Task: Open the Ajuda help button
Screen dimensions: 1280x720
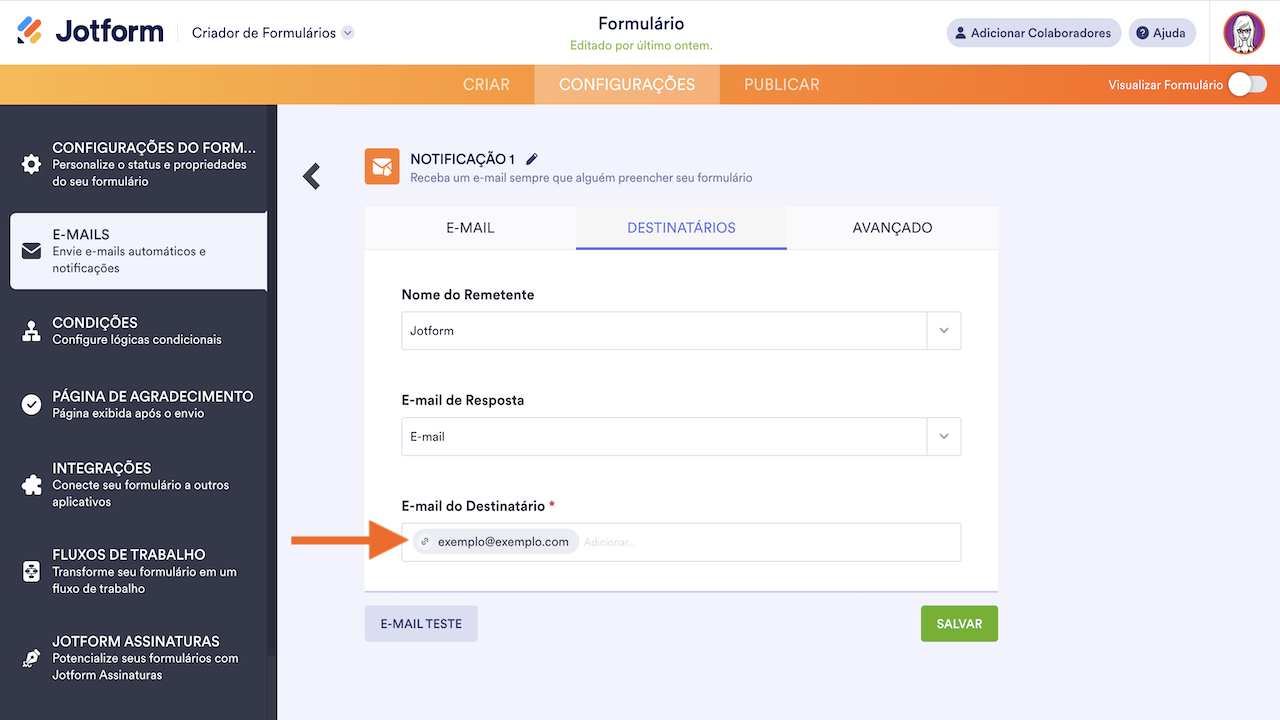Action: [1162, 33]
